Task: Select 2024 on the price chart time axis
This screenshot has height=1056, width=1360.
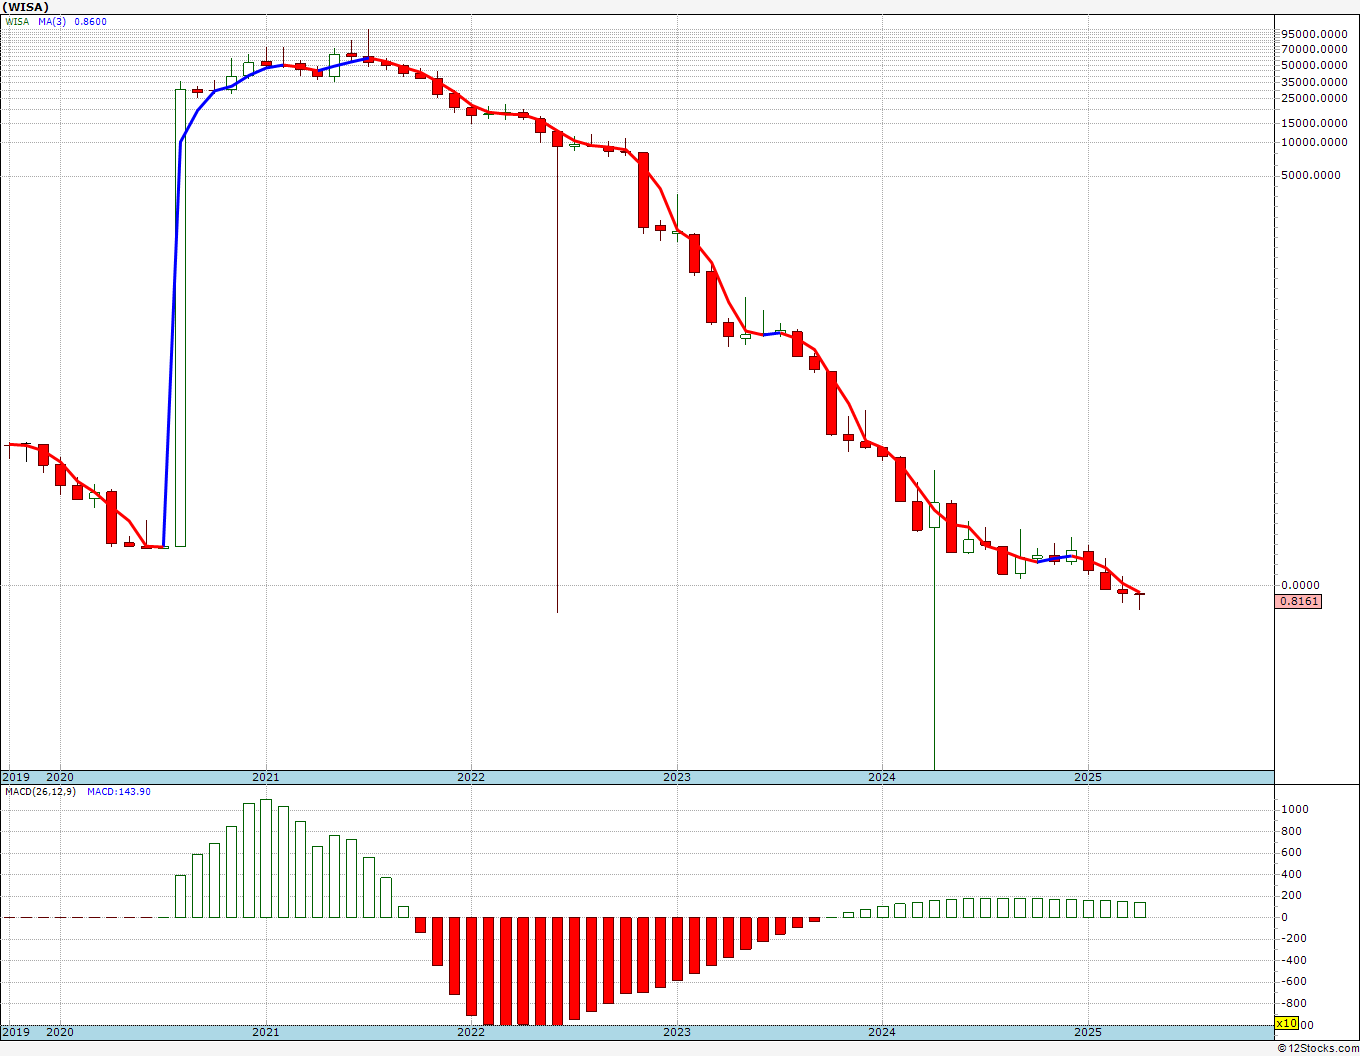Action: point(882,777)
